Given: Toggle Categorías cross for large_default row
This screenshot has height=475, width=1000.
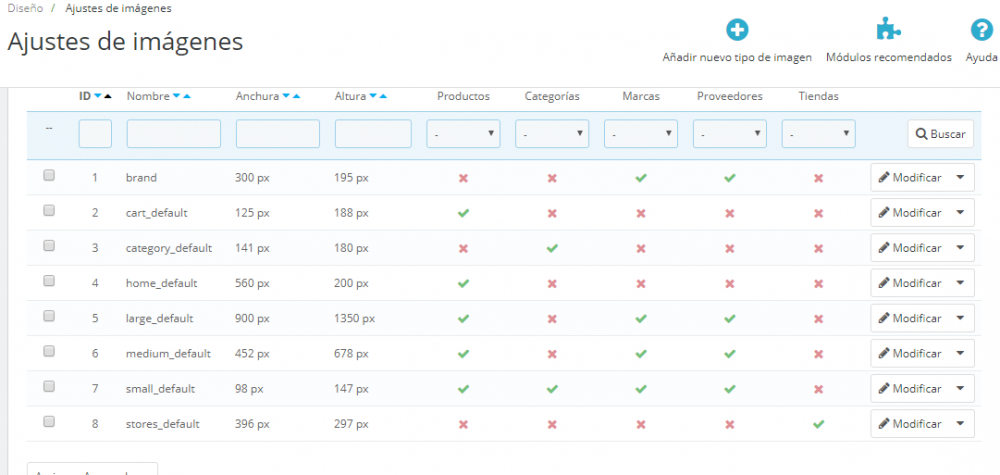Looking at the screenshot, I should coord(552,318).
